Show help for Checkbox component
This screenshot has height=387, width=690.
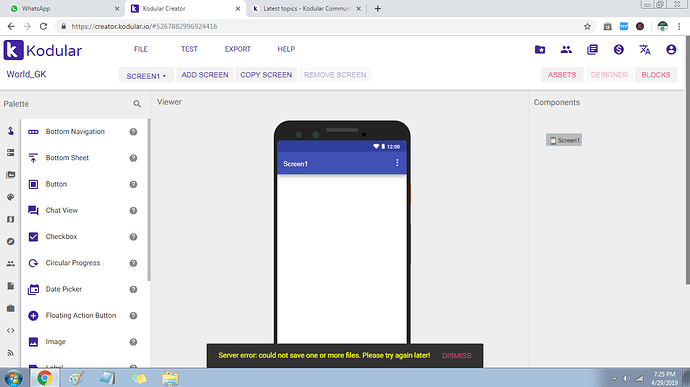click(x=133, y=237)
